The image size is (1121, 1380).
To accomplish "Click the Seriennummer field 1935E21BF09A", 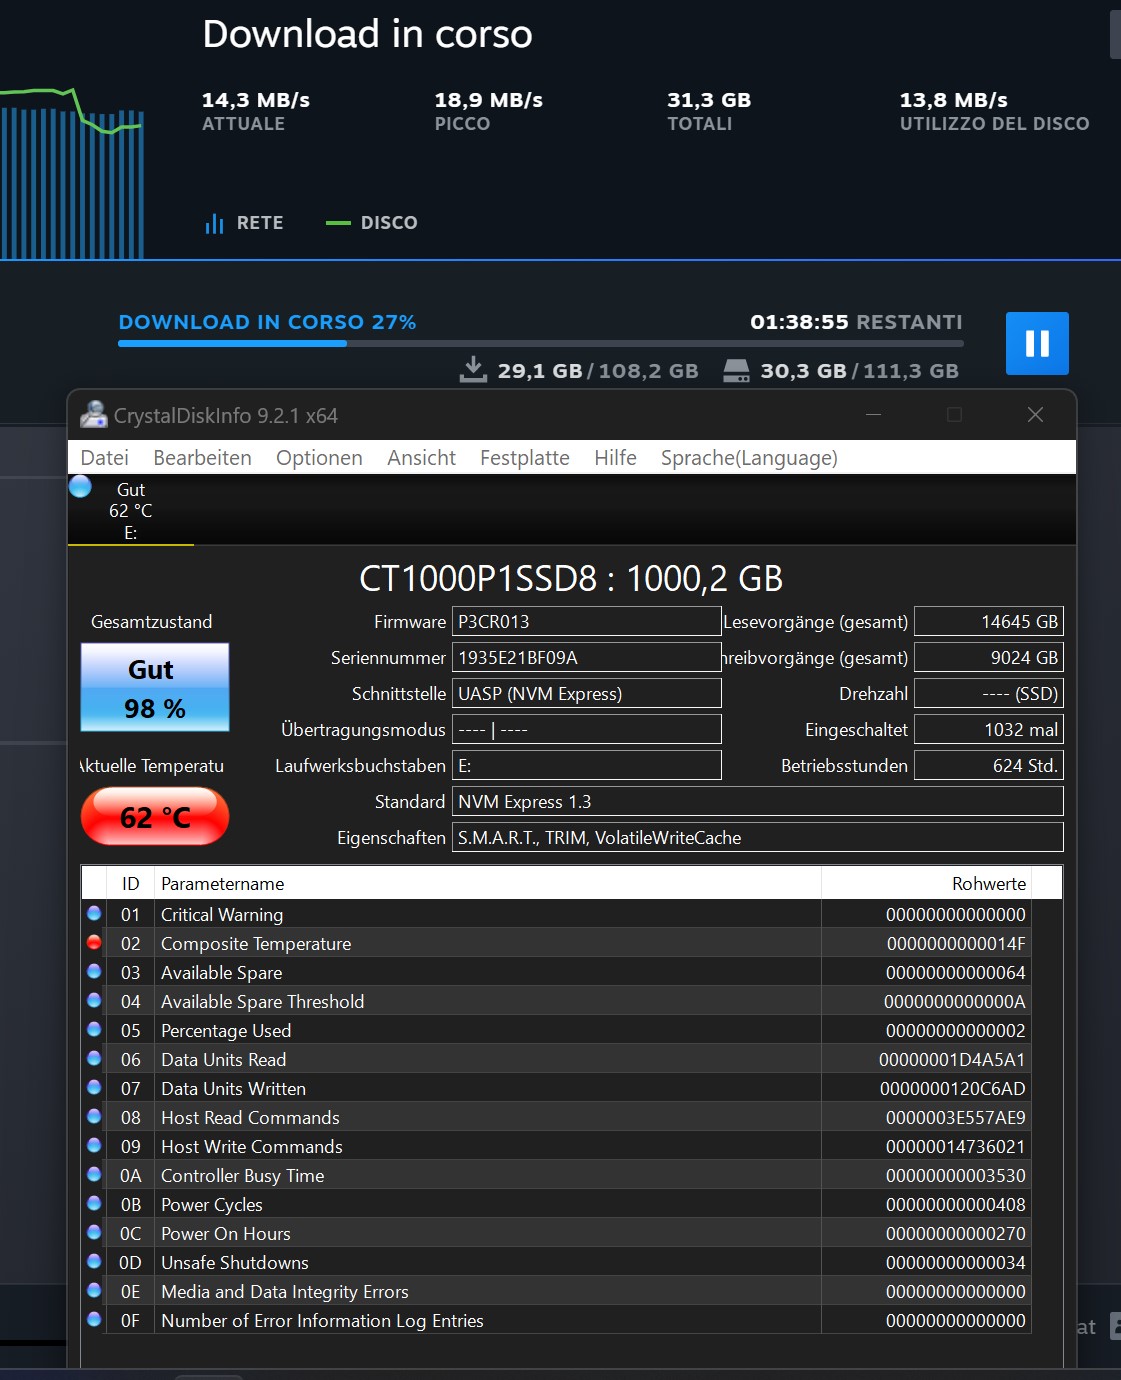I will (x=586, y=657).
